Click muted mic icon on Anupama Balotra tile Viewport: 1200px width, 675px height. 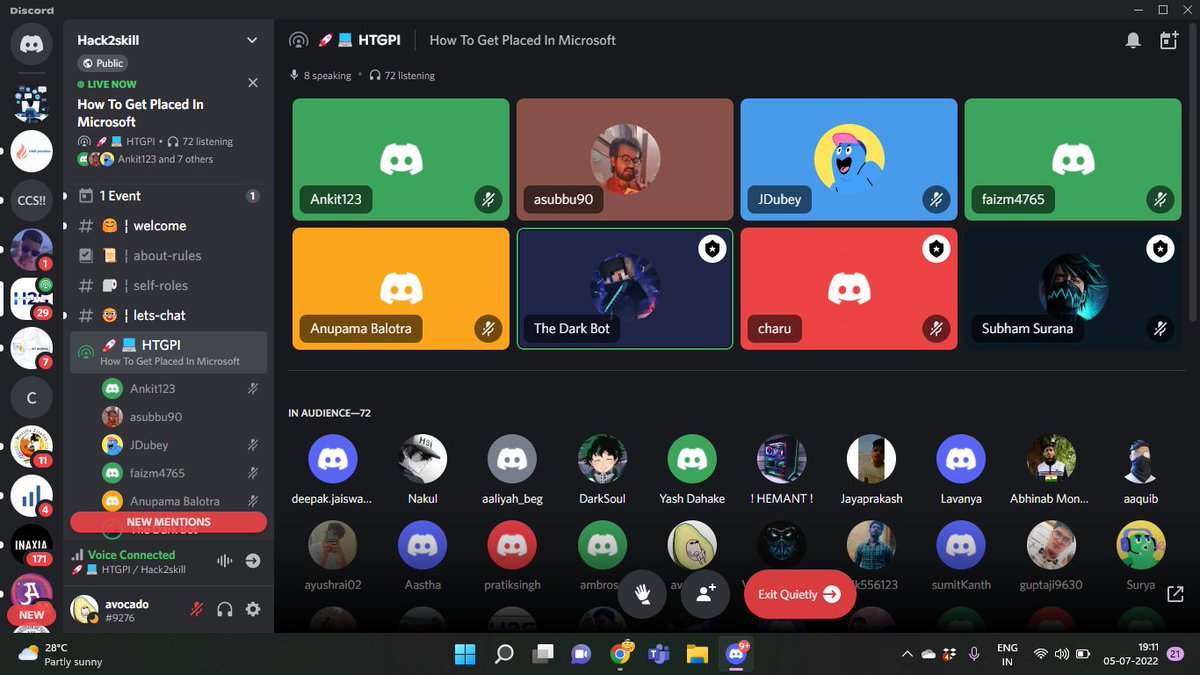click(487, 328)
